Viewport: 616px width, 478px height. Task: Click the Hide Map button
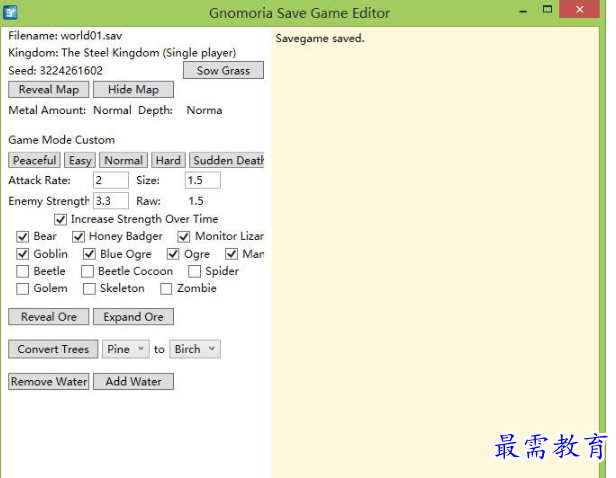[133, 90]
